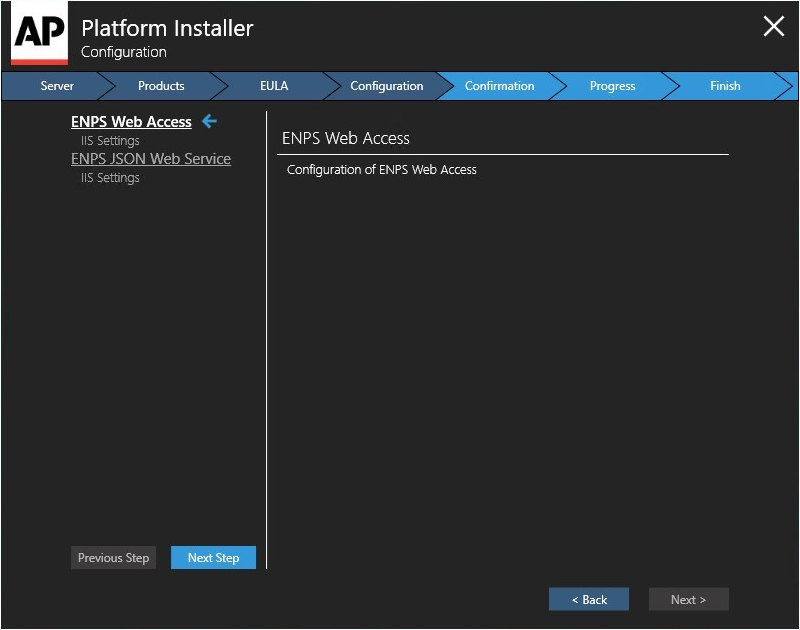The image size is (800, 630).
Task: Open IIS Settings under ENPS Web Access
Action: pos(110,140)
